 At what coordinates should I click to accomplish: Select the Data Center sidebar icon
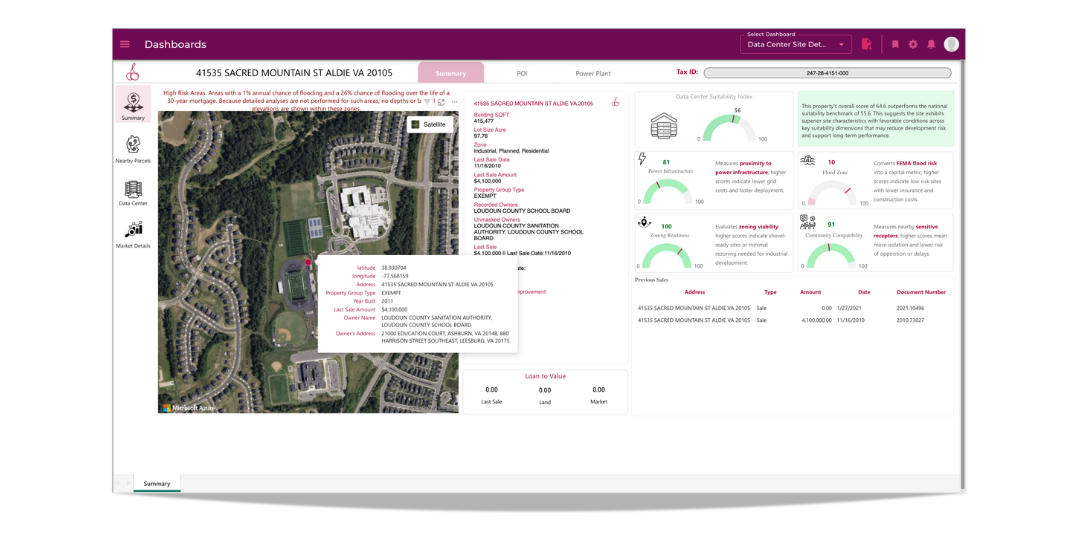coord(133,190)
